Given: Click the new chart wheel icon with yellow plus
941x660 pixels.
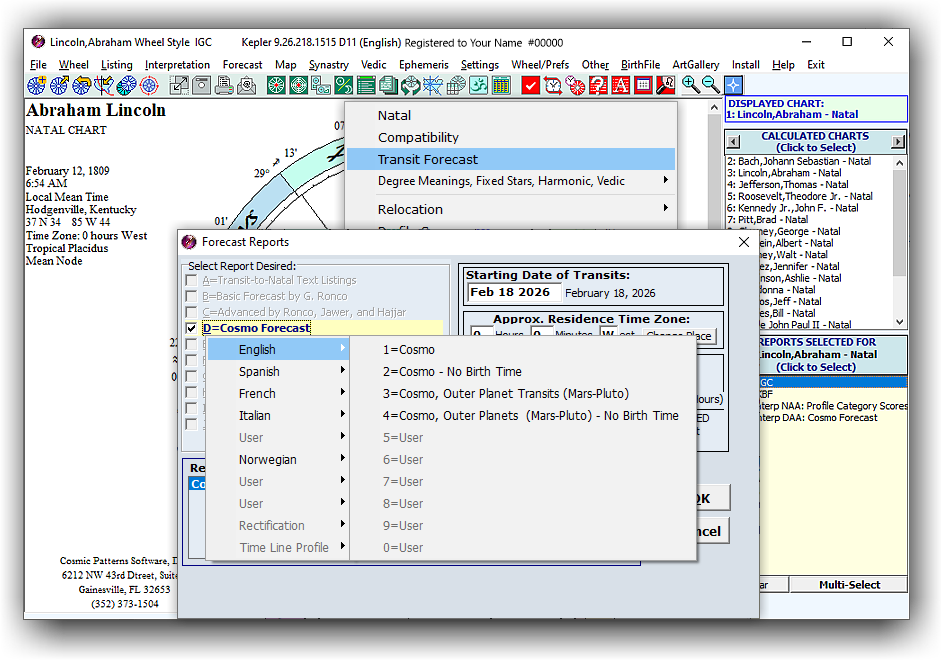Looking at the screenshot, I should coord(36,85).
